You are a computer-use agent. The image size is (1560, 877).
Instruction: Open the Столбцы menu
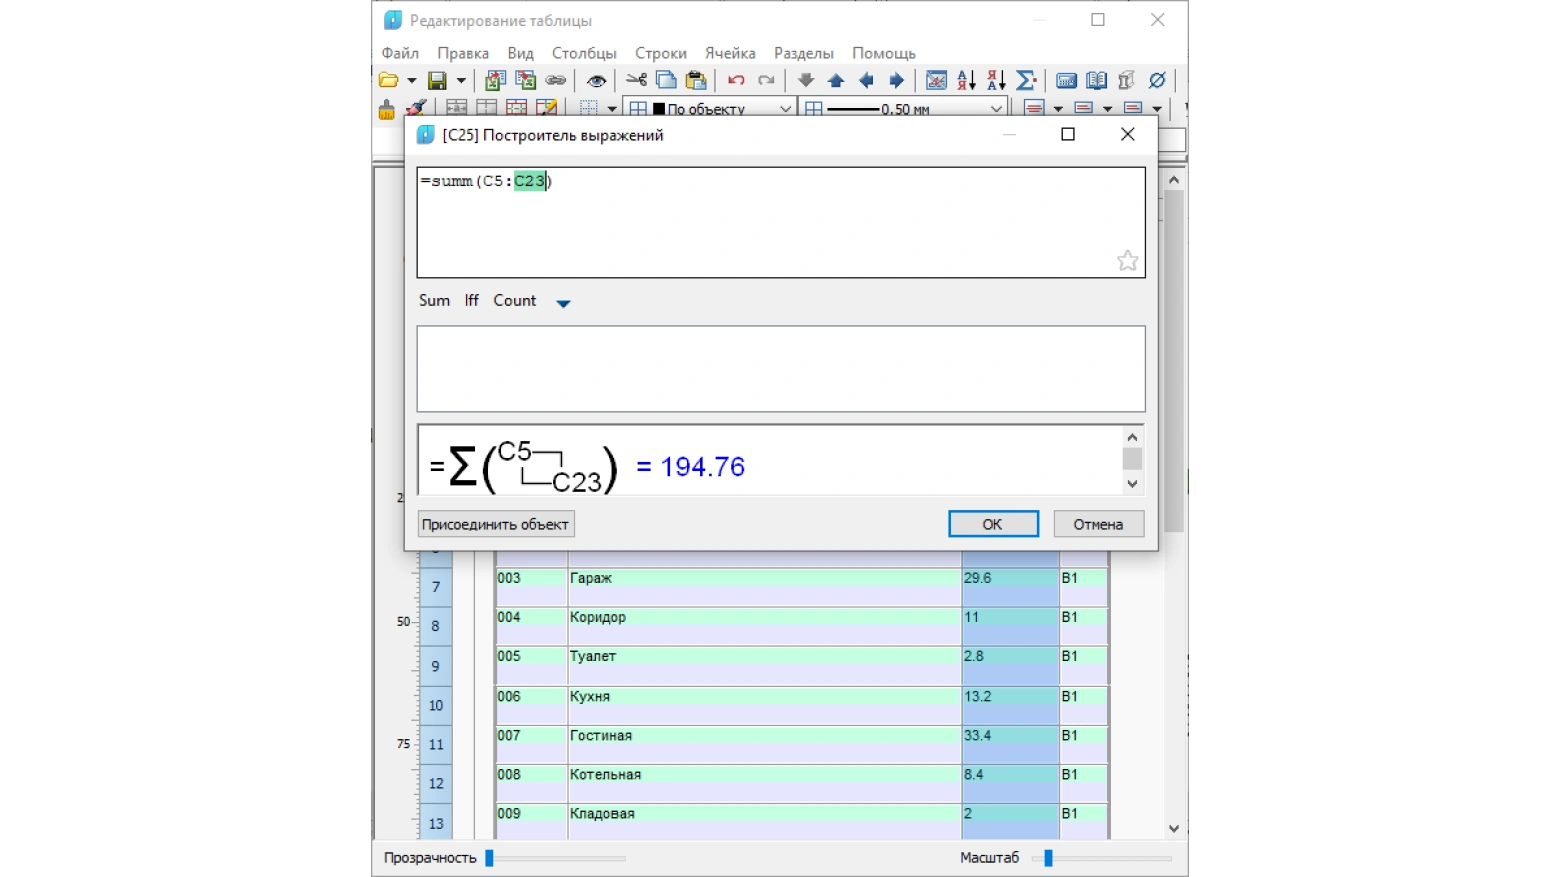(584, 53)
